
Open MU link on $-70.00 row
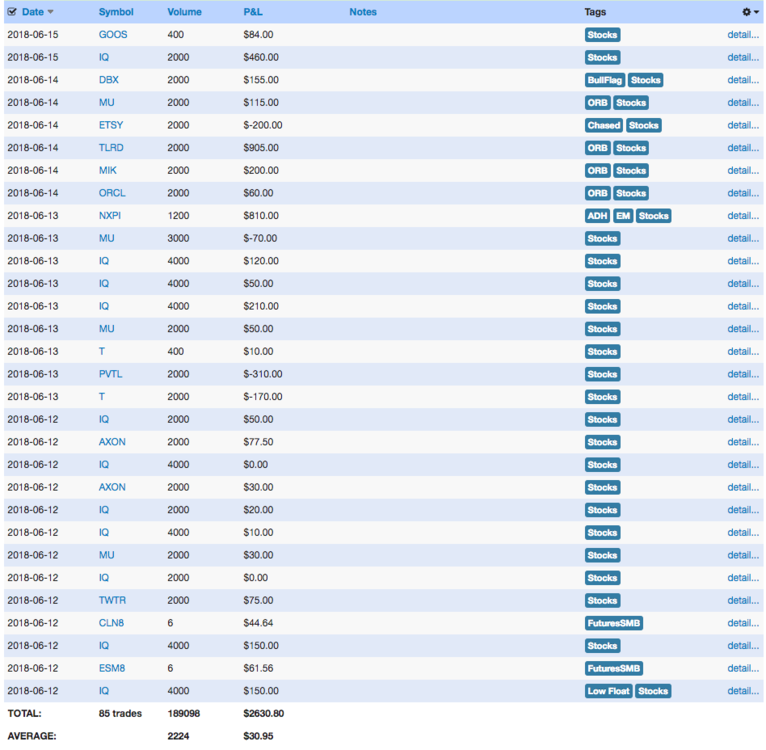[x=106, y=238]
